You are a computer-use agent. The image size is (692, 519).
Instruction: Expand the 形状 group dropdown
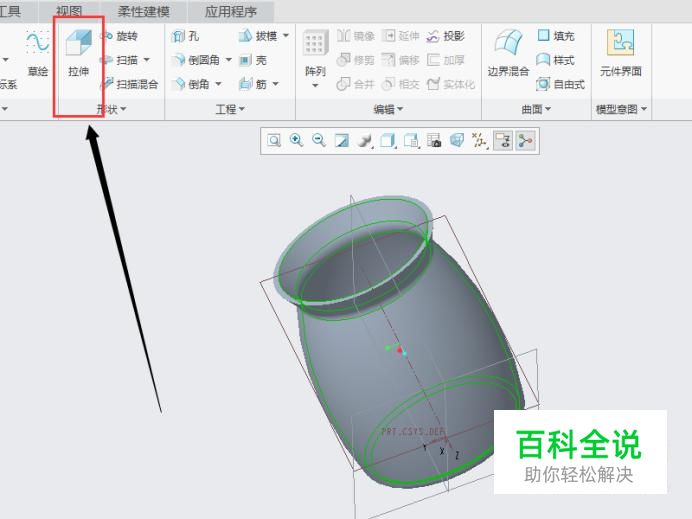(111, 109)
